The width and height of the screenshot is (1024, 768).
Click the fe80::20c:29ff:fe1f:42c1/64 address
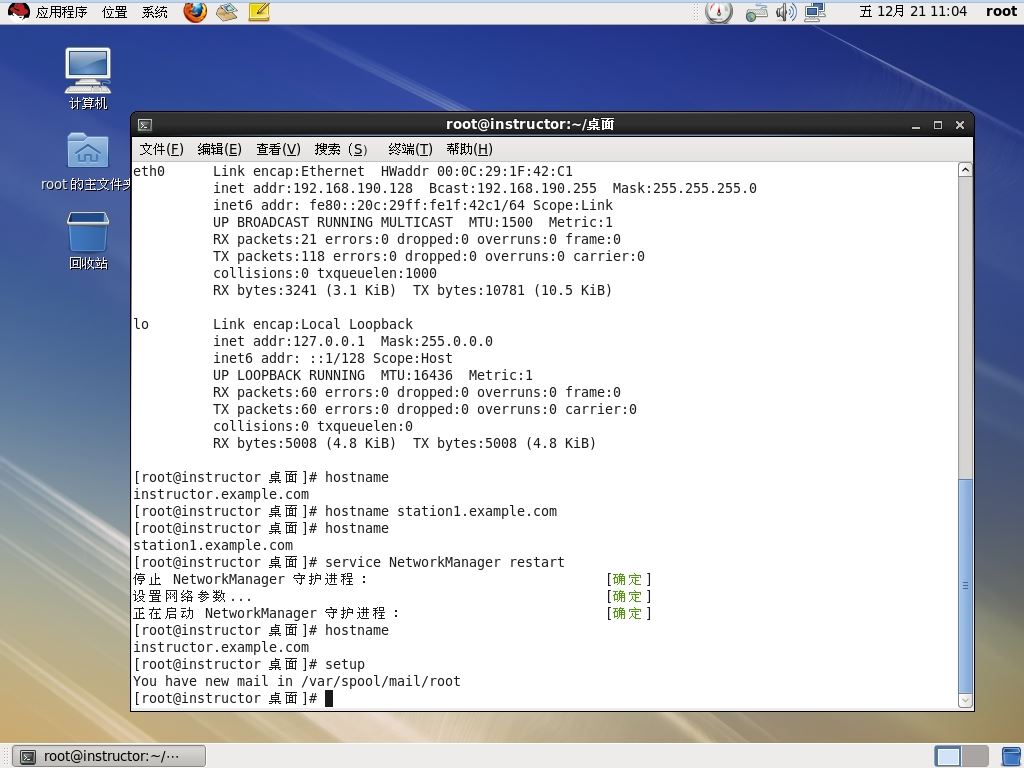[x=417, y=205]
